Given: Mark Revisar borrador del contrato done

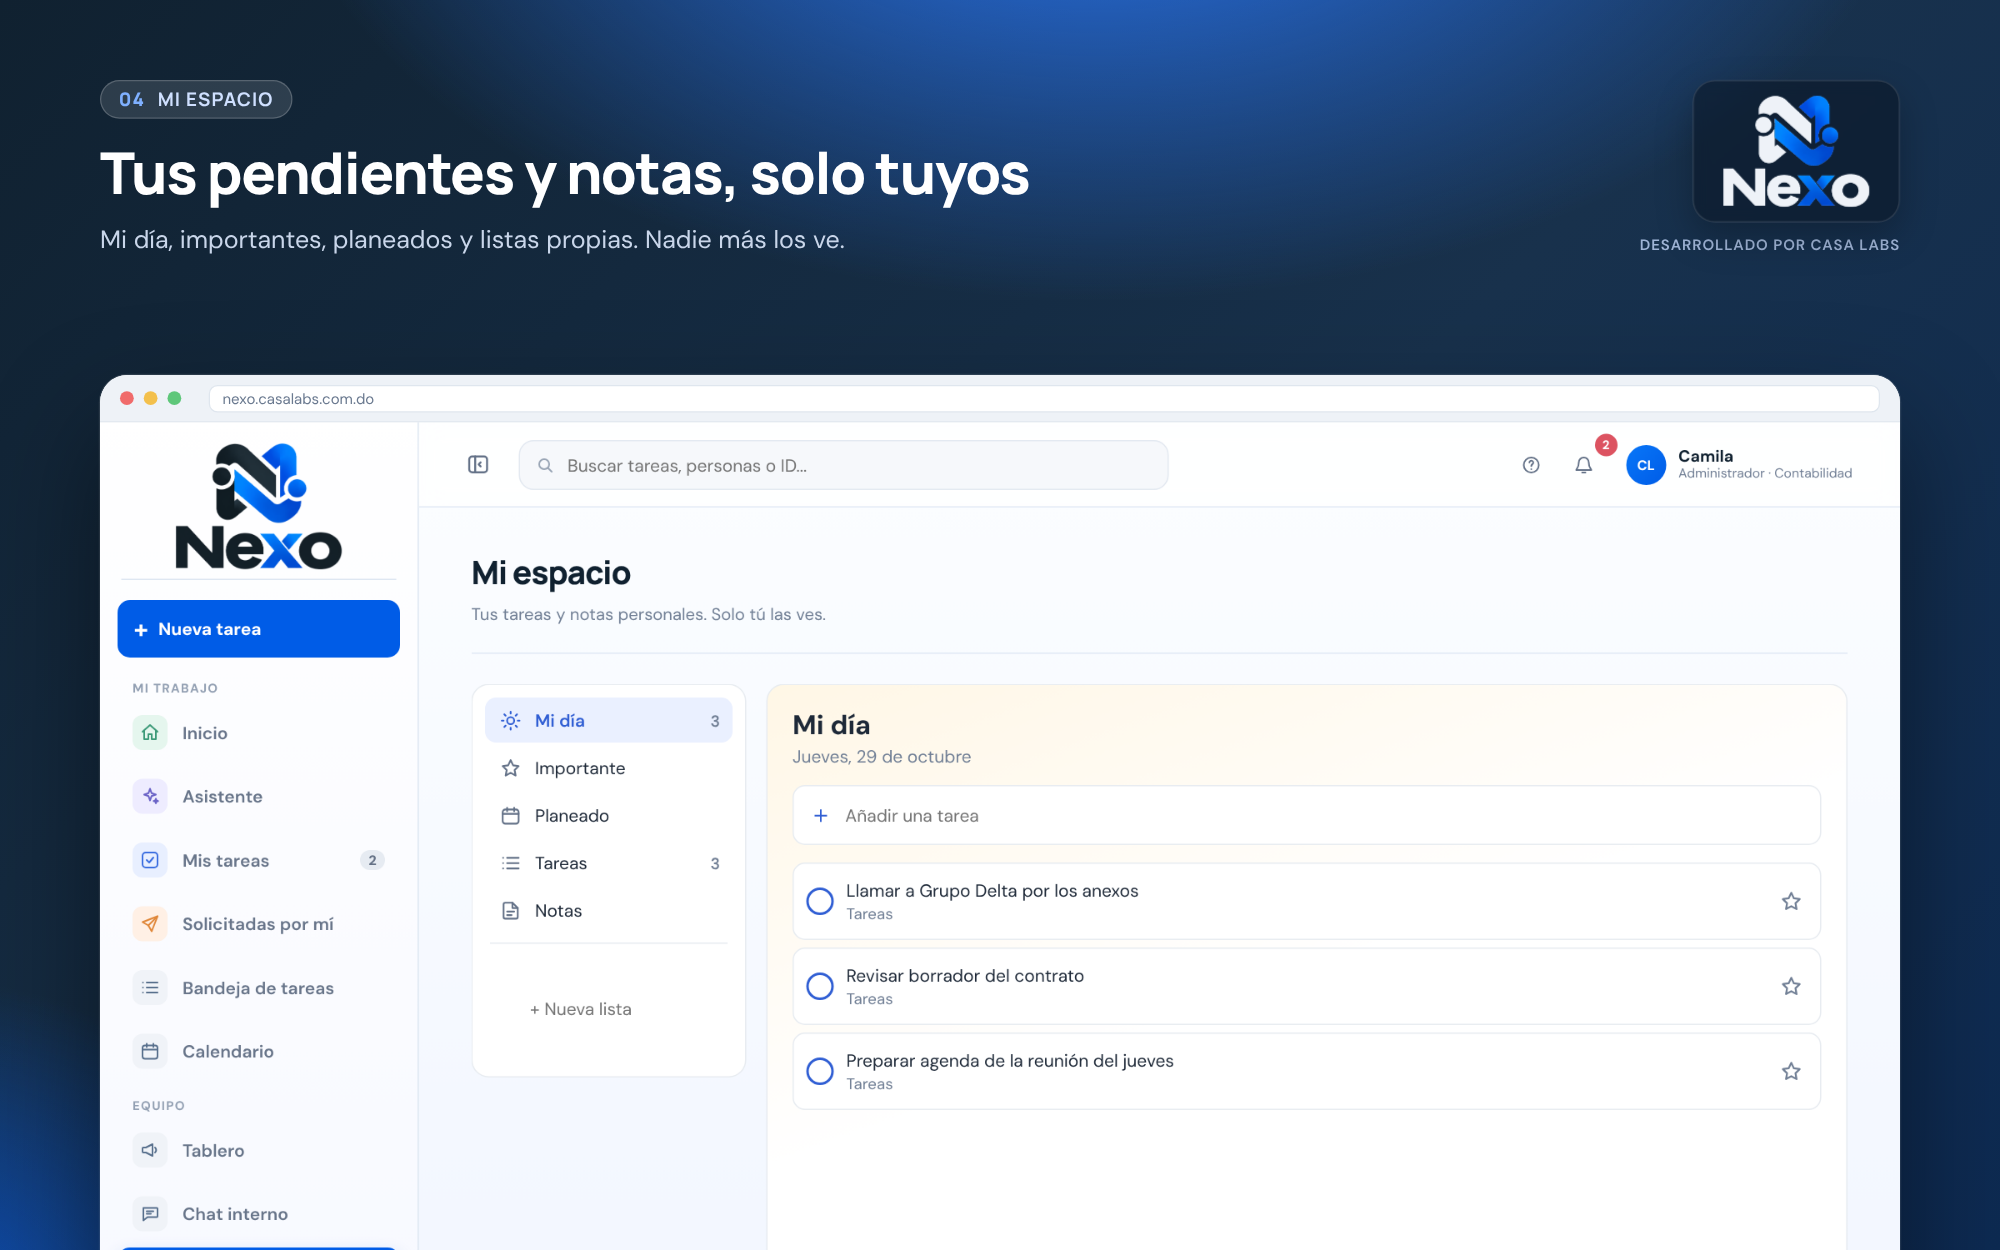Looking at the screenshot, I should click(820, 986).
